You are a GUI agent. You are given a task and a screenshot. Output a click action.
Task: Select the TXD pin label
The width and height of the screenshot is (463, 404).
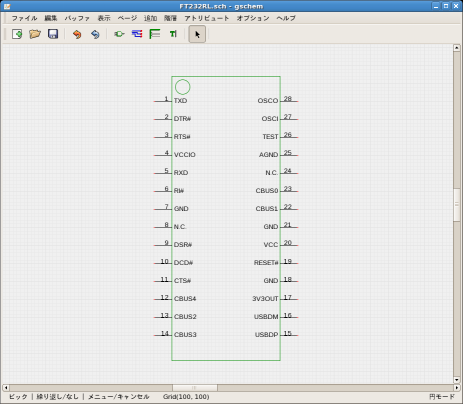click(180, 101)
